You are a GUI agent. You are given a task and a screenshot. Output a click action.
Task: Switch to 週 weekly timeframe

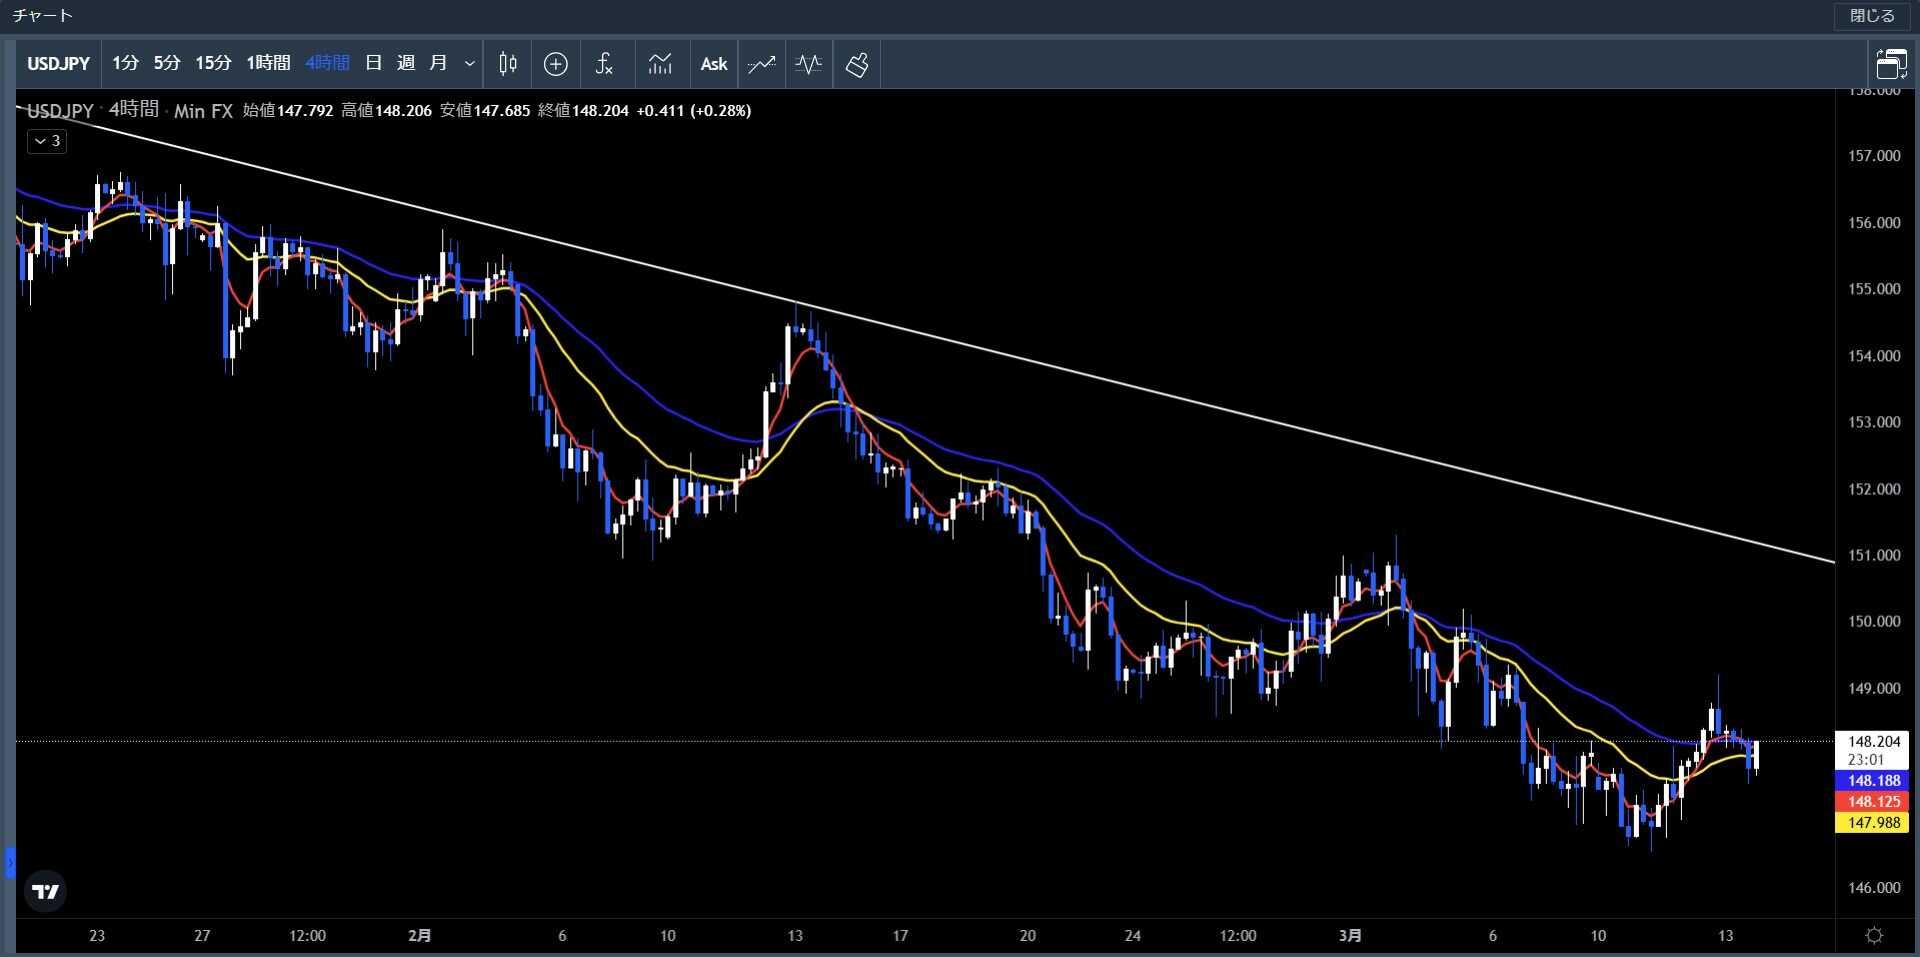point(406,63)
